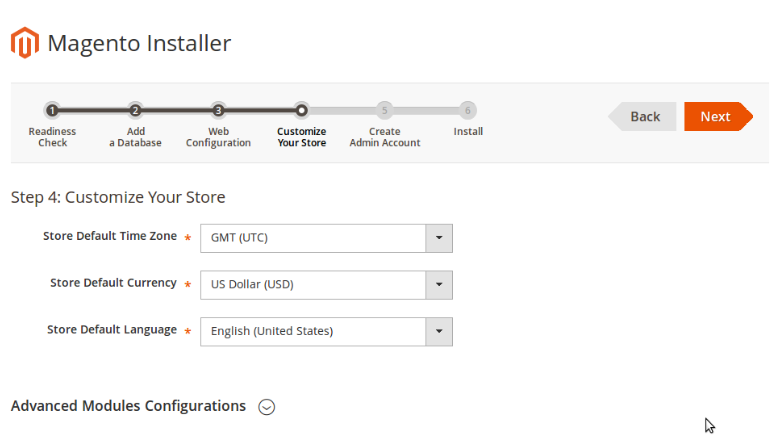Open the Readiness Check step label

point(52,137)
